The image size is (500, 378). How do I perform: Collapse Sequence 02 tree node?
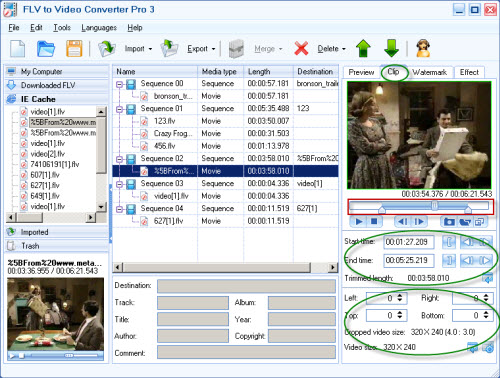pos(119,159)
